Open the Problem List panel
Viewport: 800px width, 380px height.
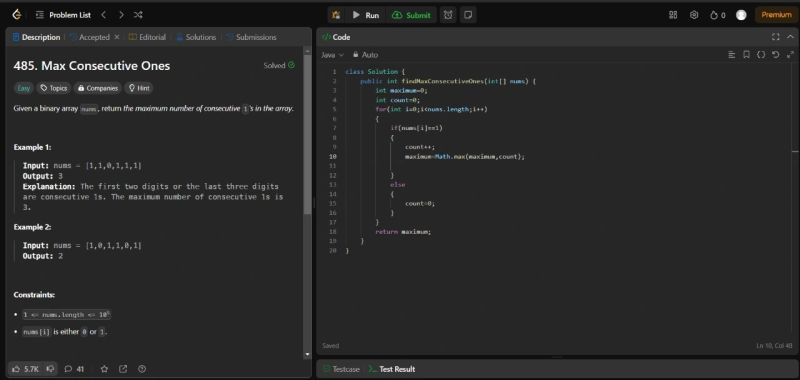tap(64, 15)
